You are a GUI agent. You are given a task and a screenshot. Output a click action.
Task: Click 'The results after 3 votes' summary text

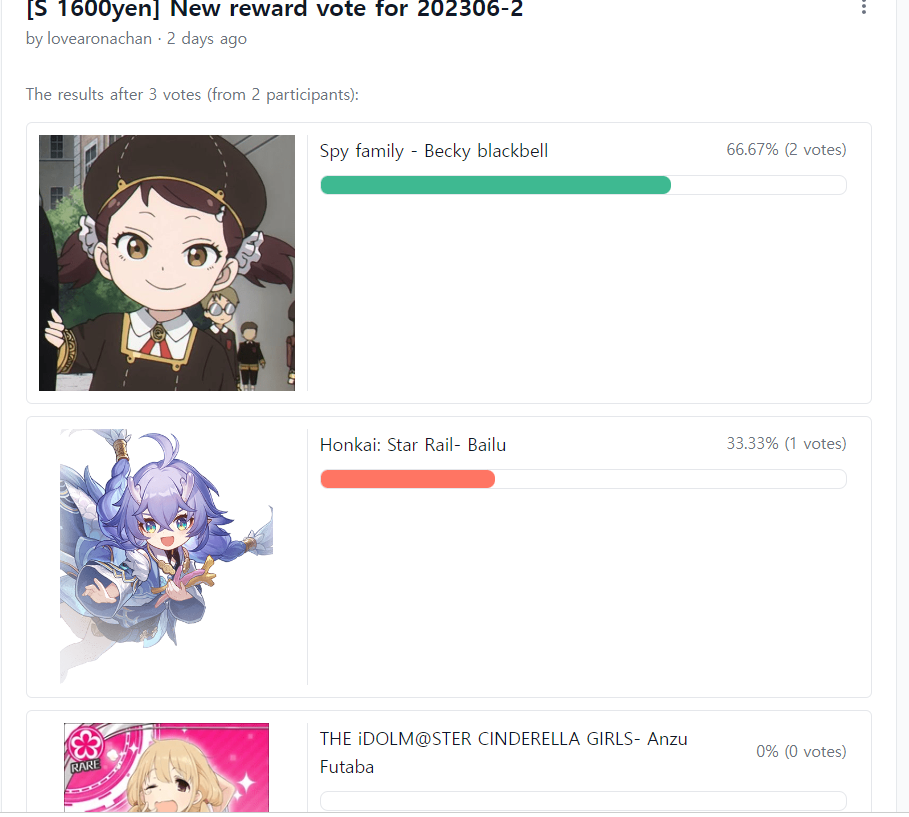click(x=192, y=95)
